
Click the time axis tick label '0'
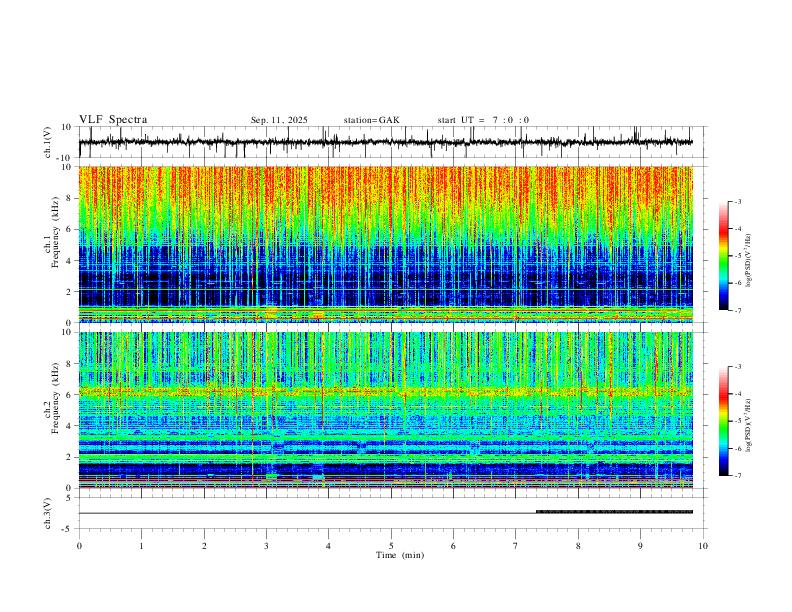(x=79, y=546)
